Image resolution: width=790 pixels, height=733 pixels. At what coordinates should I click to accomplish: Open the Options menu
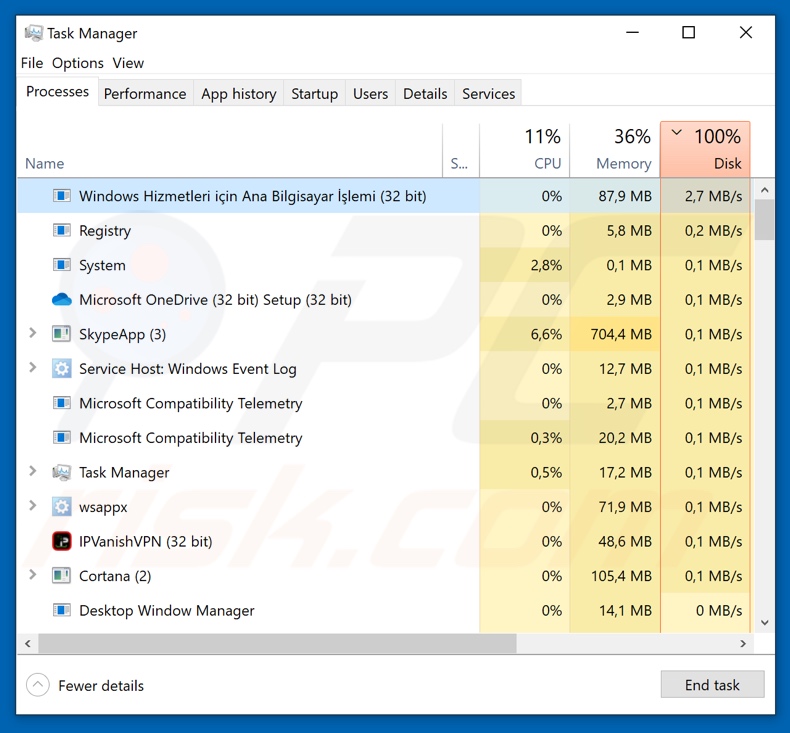click(78, 63)
